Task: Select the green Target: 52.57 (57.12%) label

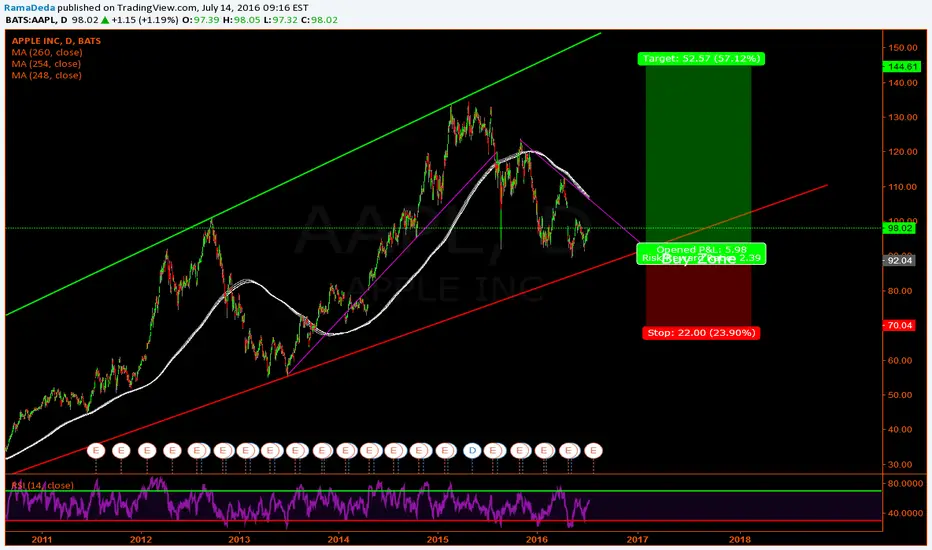Action: tap(701, 58)
